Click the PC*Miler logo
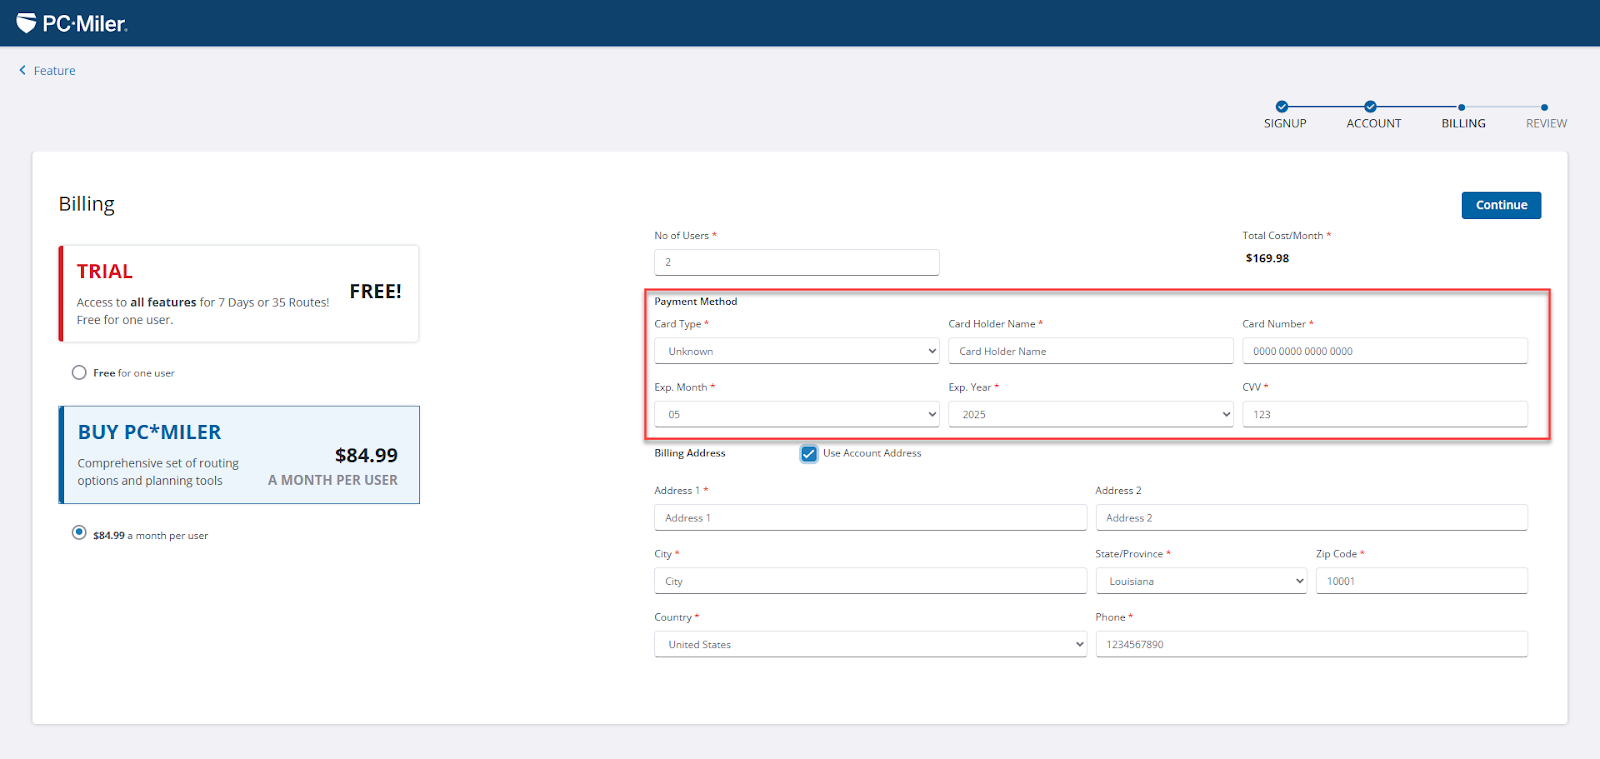Image resolution: width=1600 pixels, height=759 pixels. point(72,23)
